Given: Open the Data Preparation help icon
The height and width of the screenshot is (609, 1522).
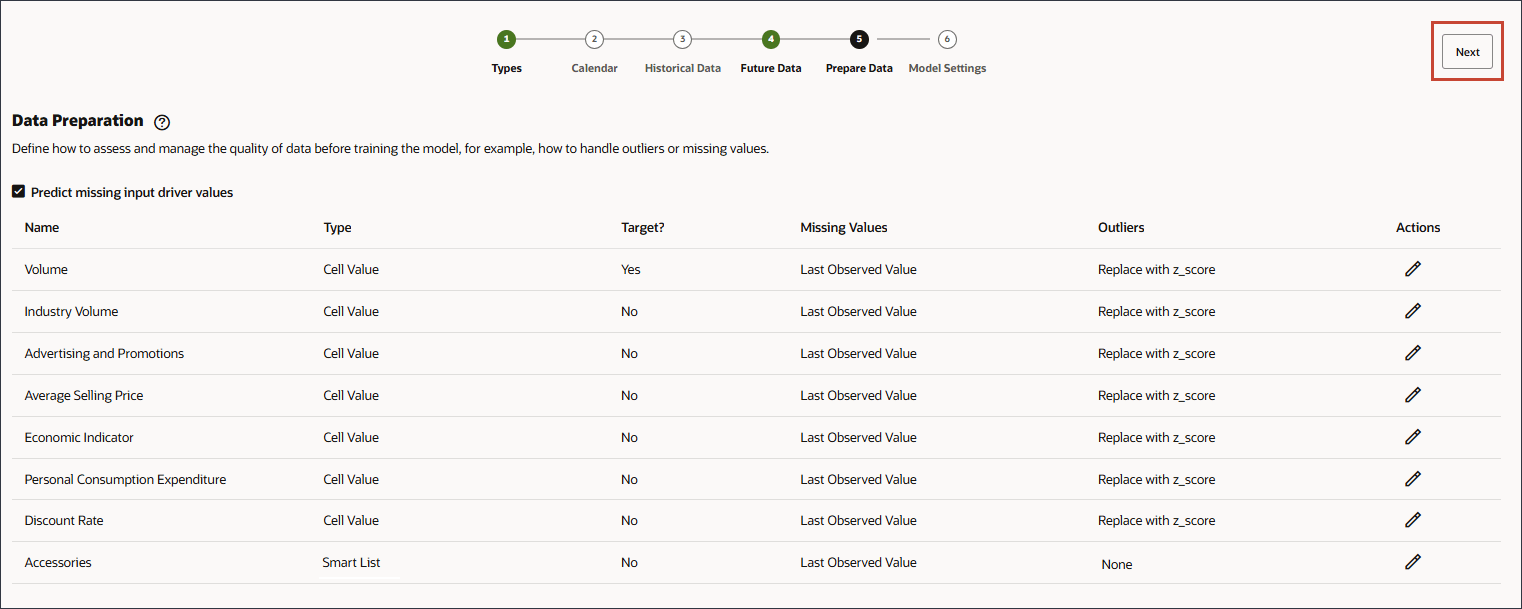Looking at the screenshot, I should [x=162, y=122].
